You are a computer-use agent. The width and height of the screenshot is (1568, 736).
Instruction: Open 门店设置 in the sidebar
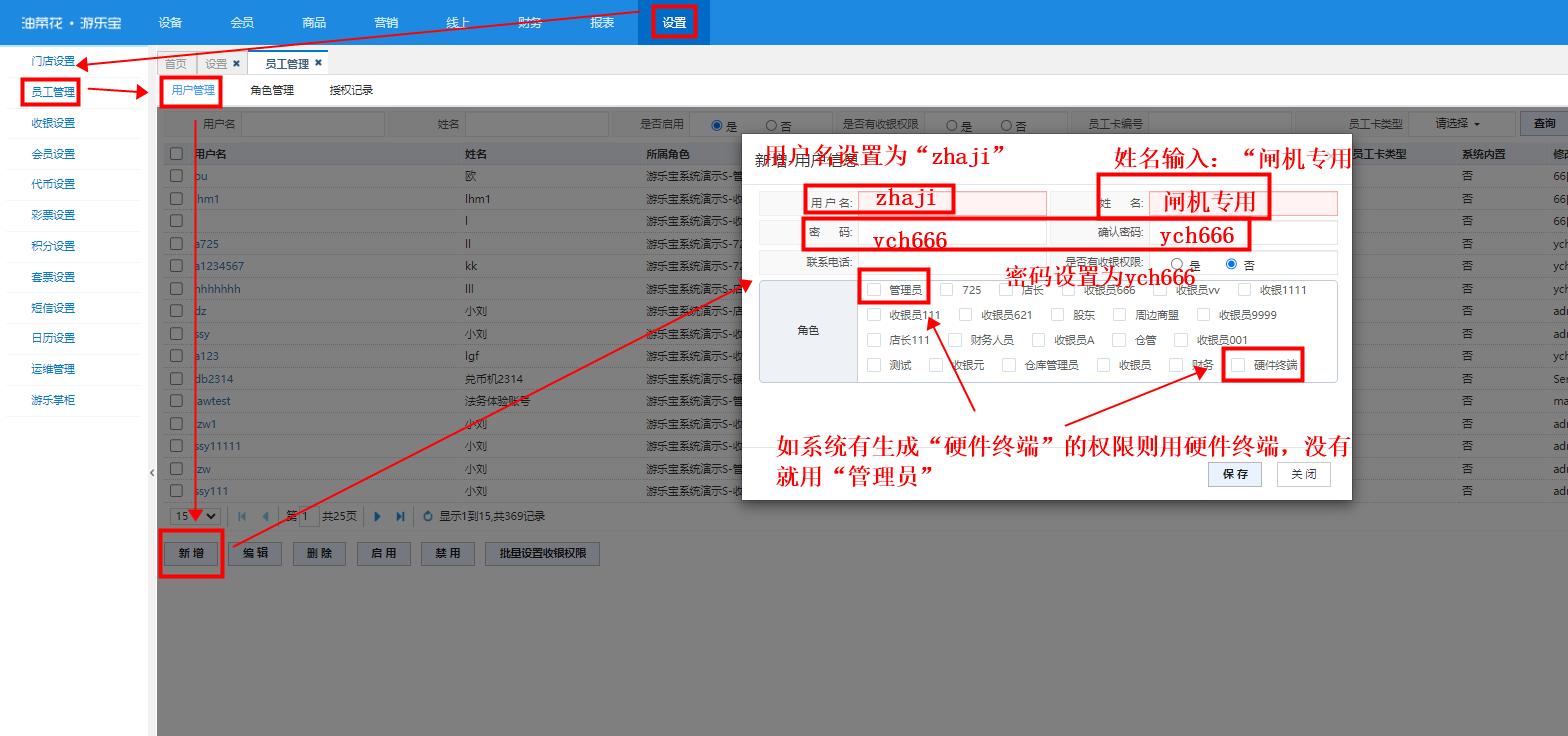coord(53,61)
